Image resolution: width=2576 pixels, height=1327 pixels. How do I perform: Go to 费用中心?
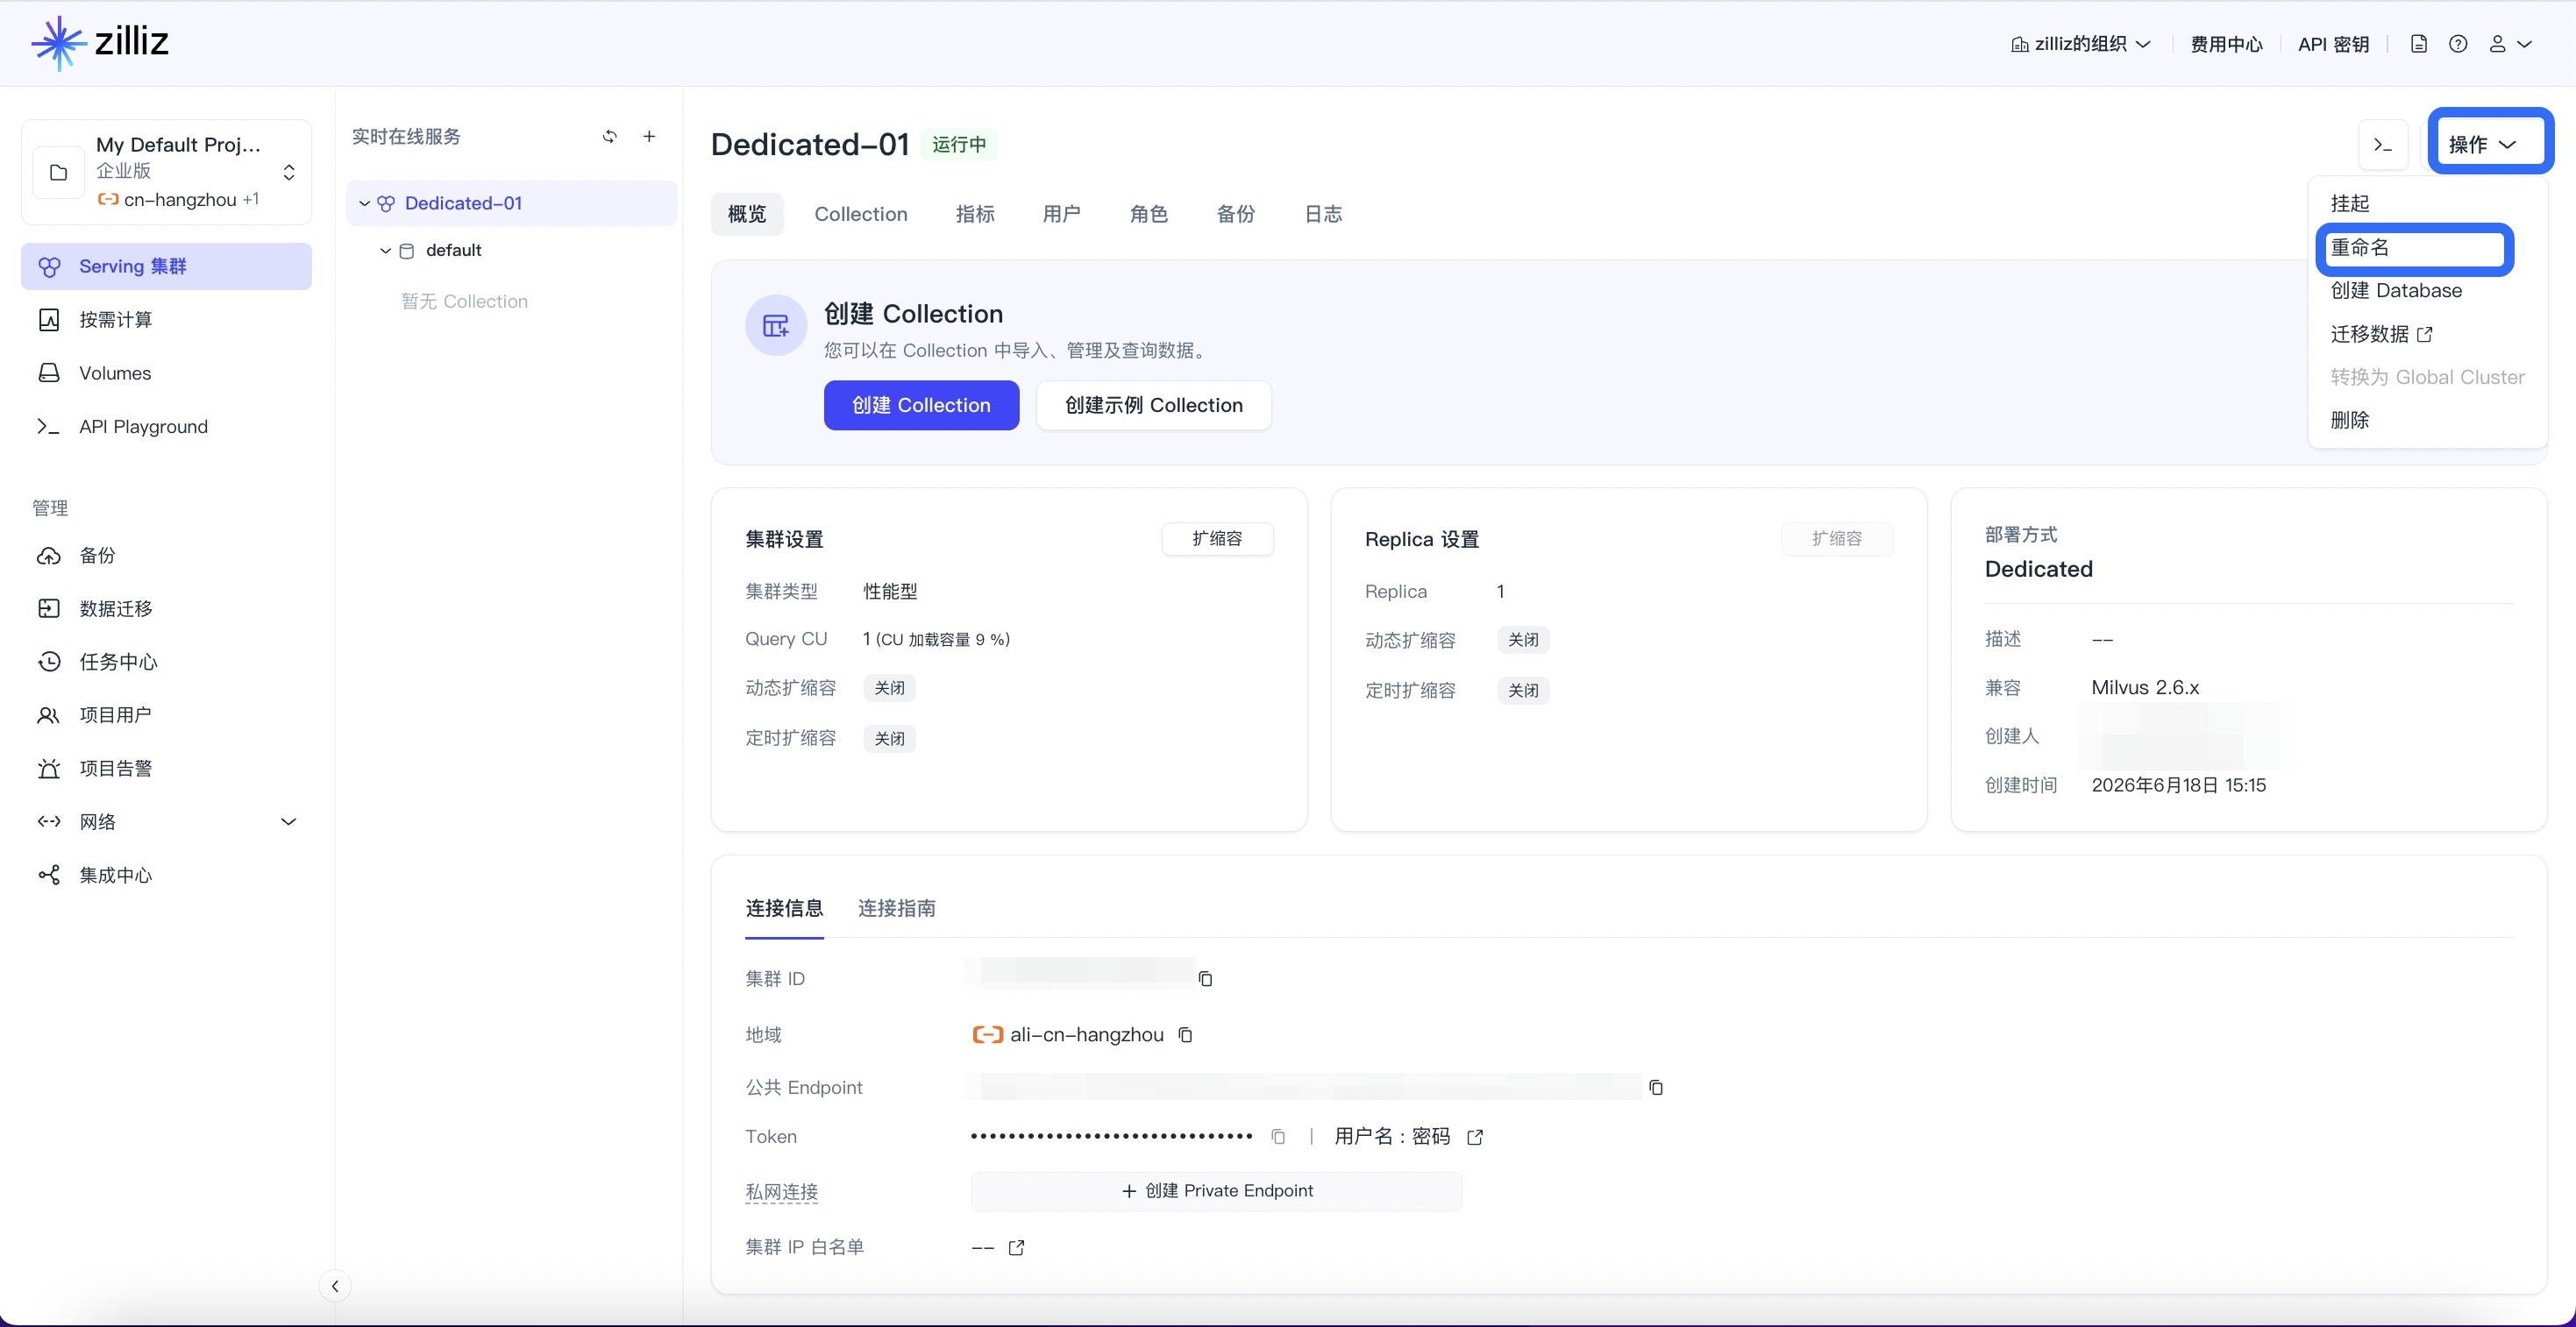[x=2226, y=44]
